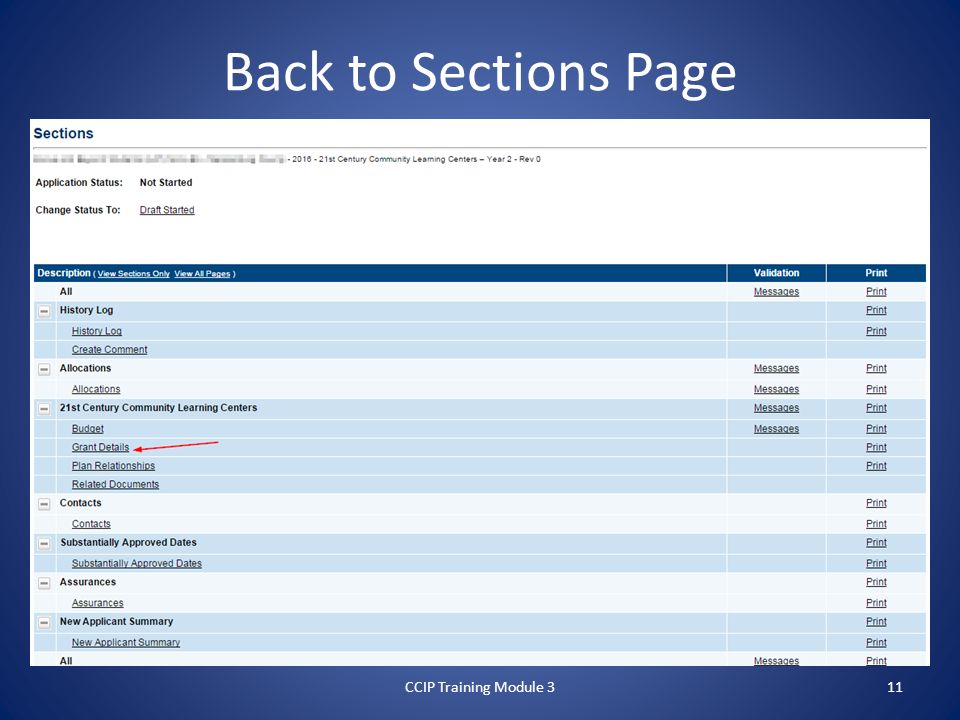Screen dimensions: 960x720
Task: Click 'Back to Sections Page' slide title
Action: coord(480,73)
